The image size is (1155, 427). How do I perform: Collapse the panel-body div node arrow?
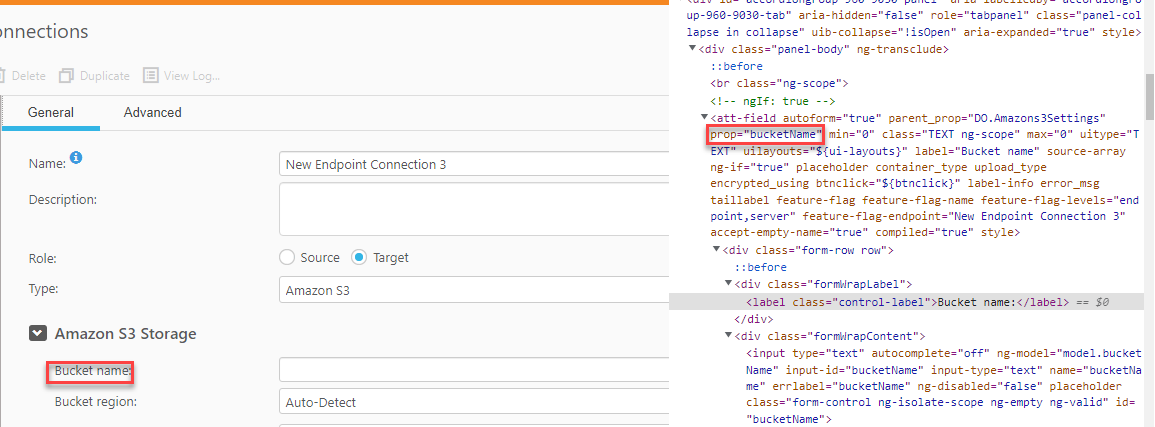pyautogui.click(x=692, y=49)
